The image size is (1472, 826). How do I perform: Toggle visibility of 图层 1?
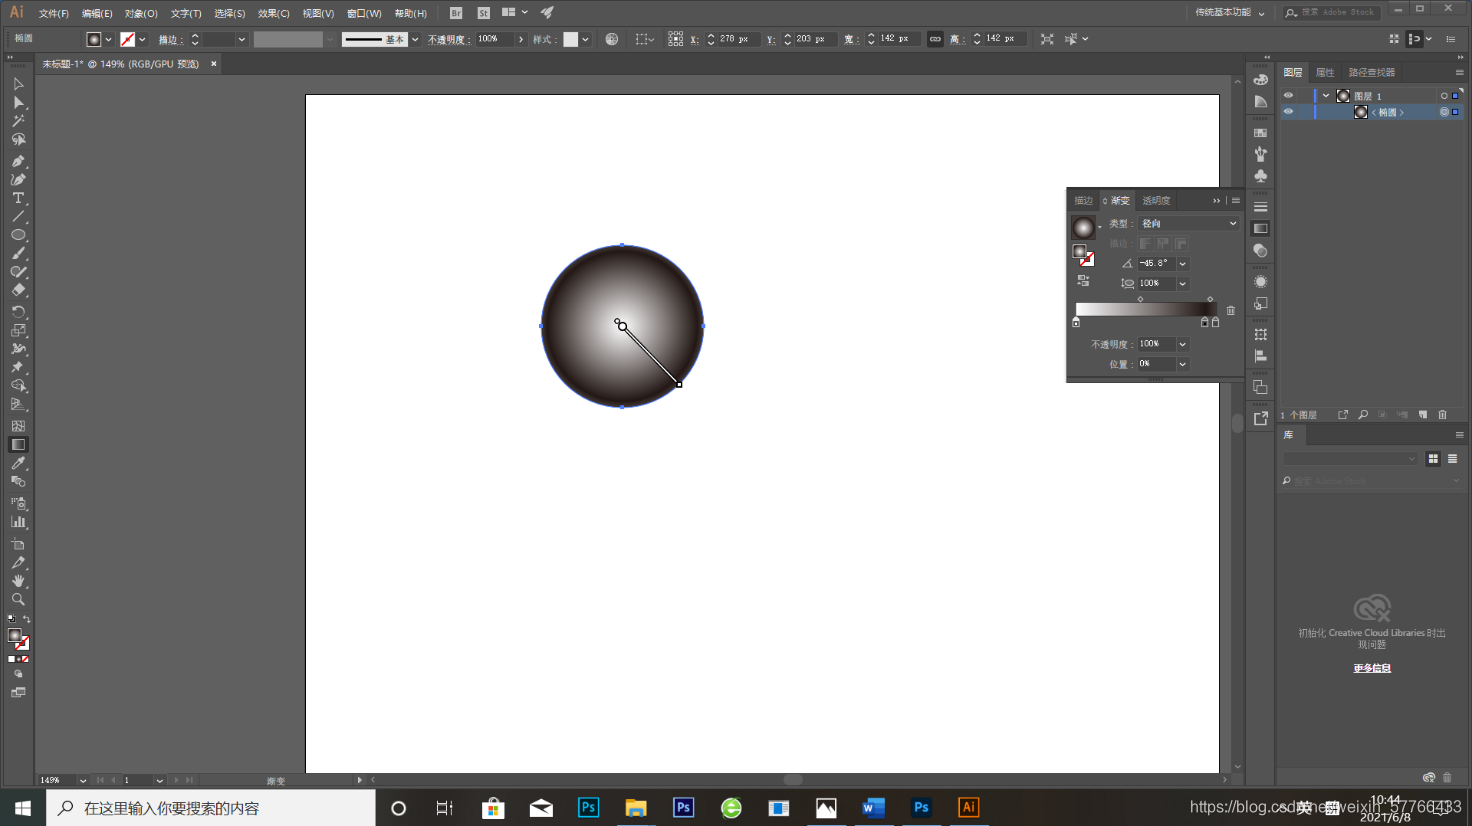(1288, 96)
